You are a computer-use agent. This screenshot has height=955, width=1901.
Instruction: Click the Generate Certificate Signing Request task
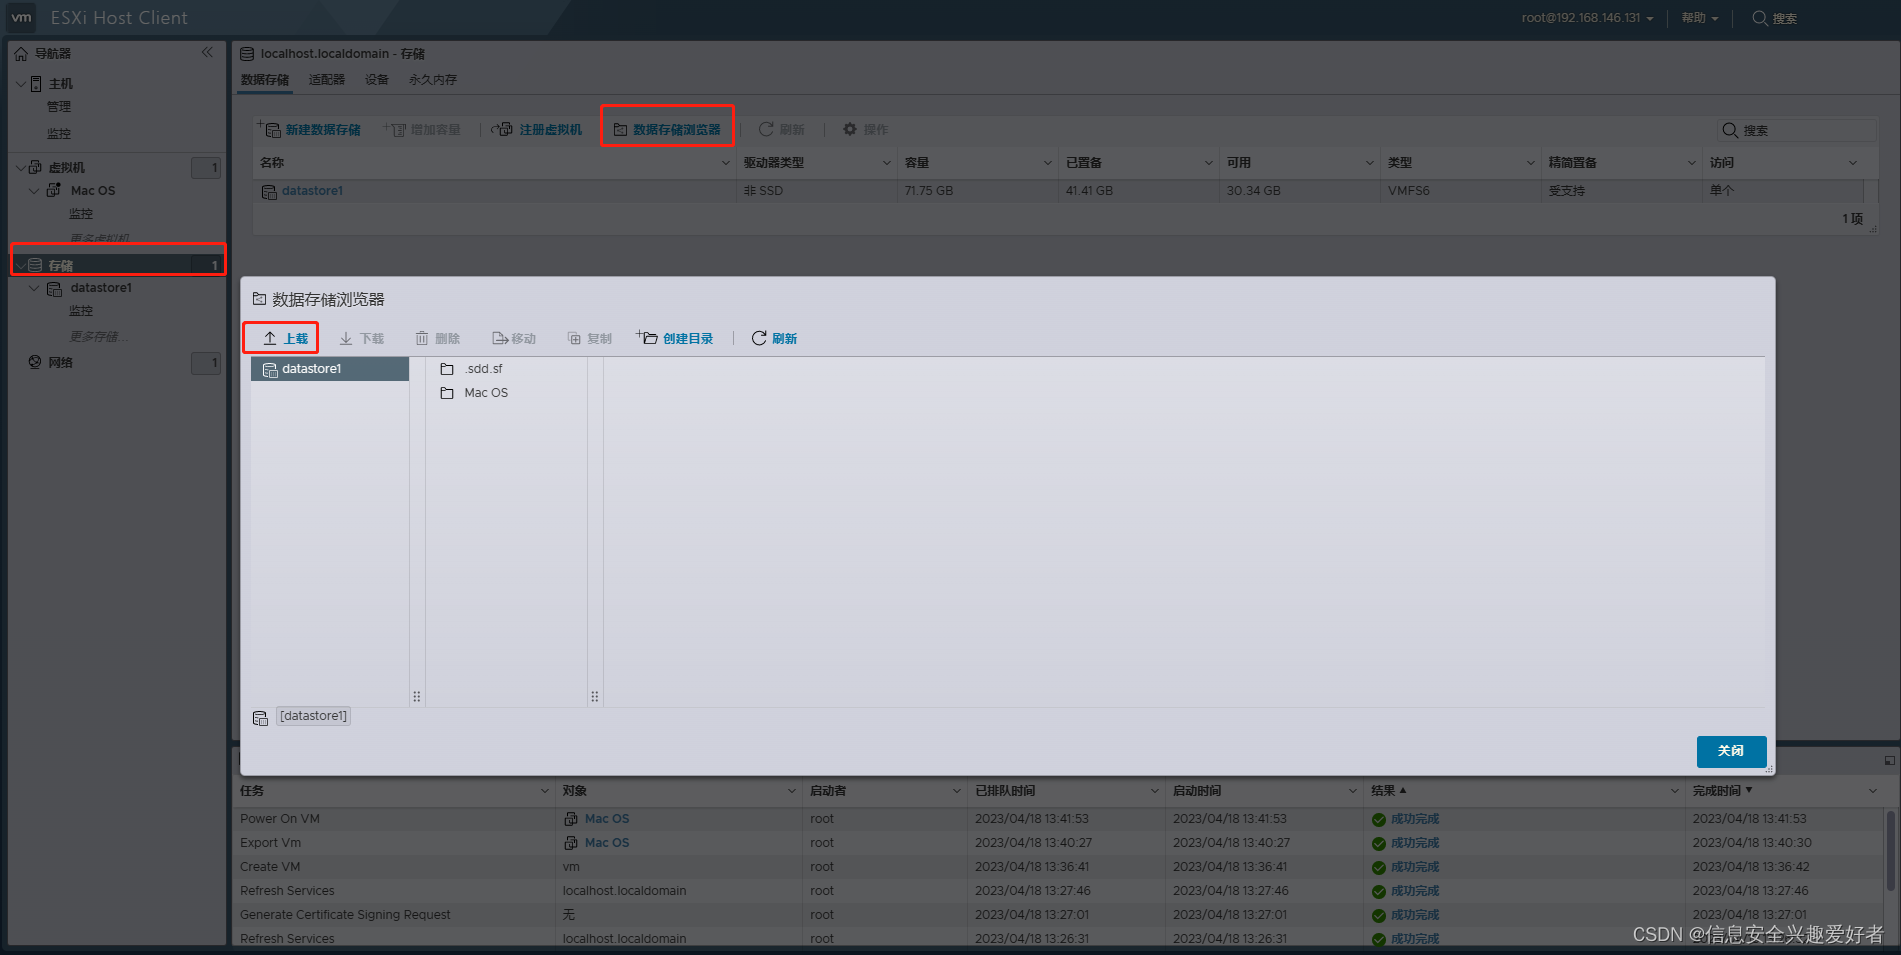[x=345, y=915]
